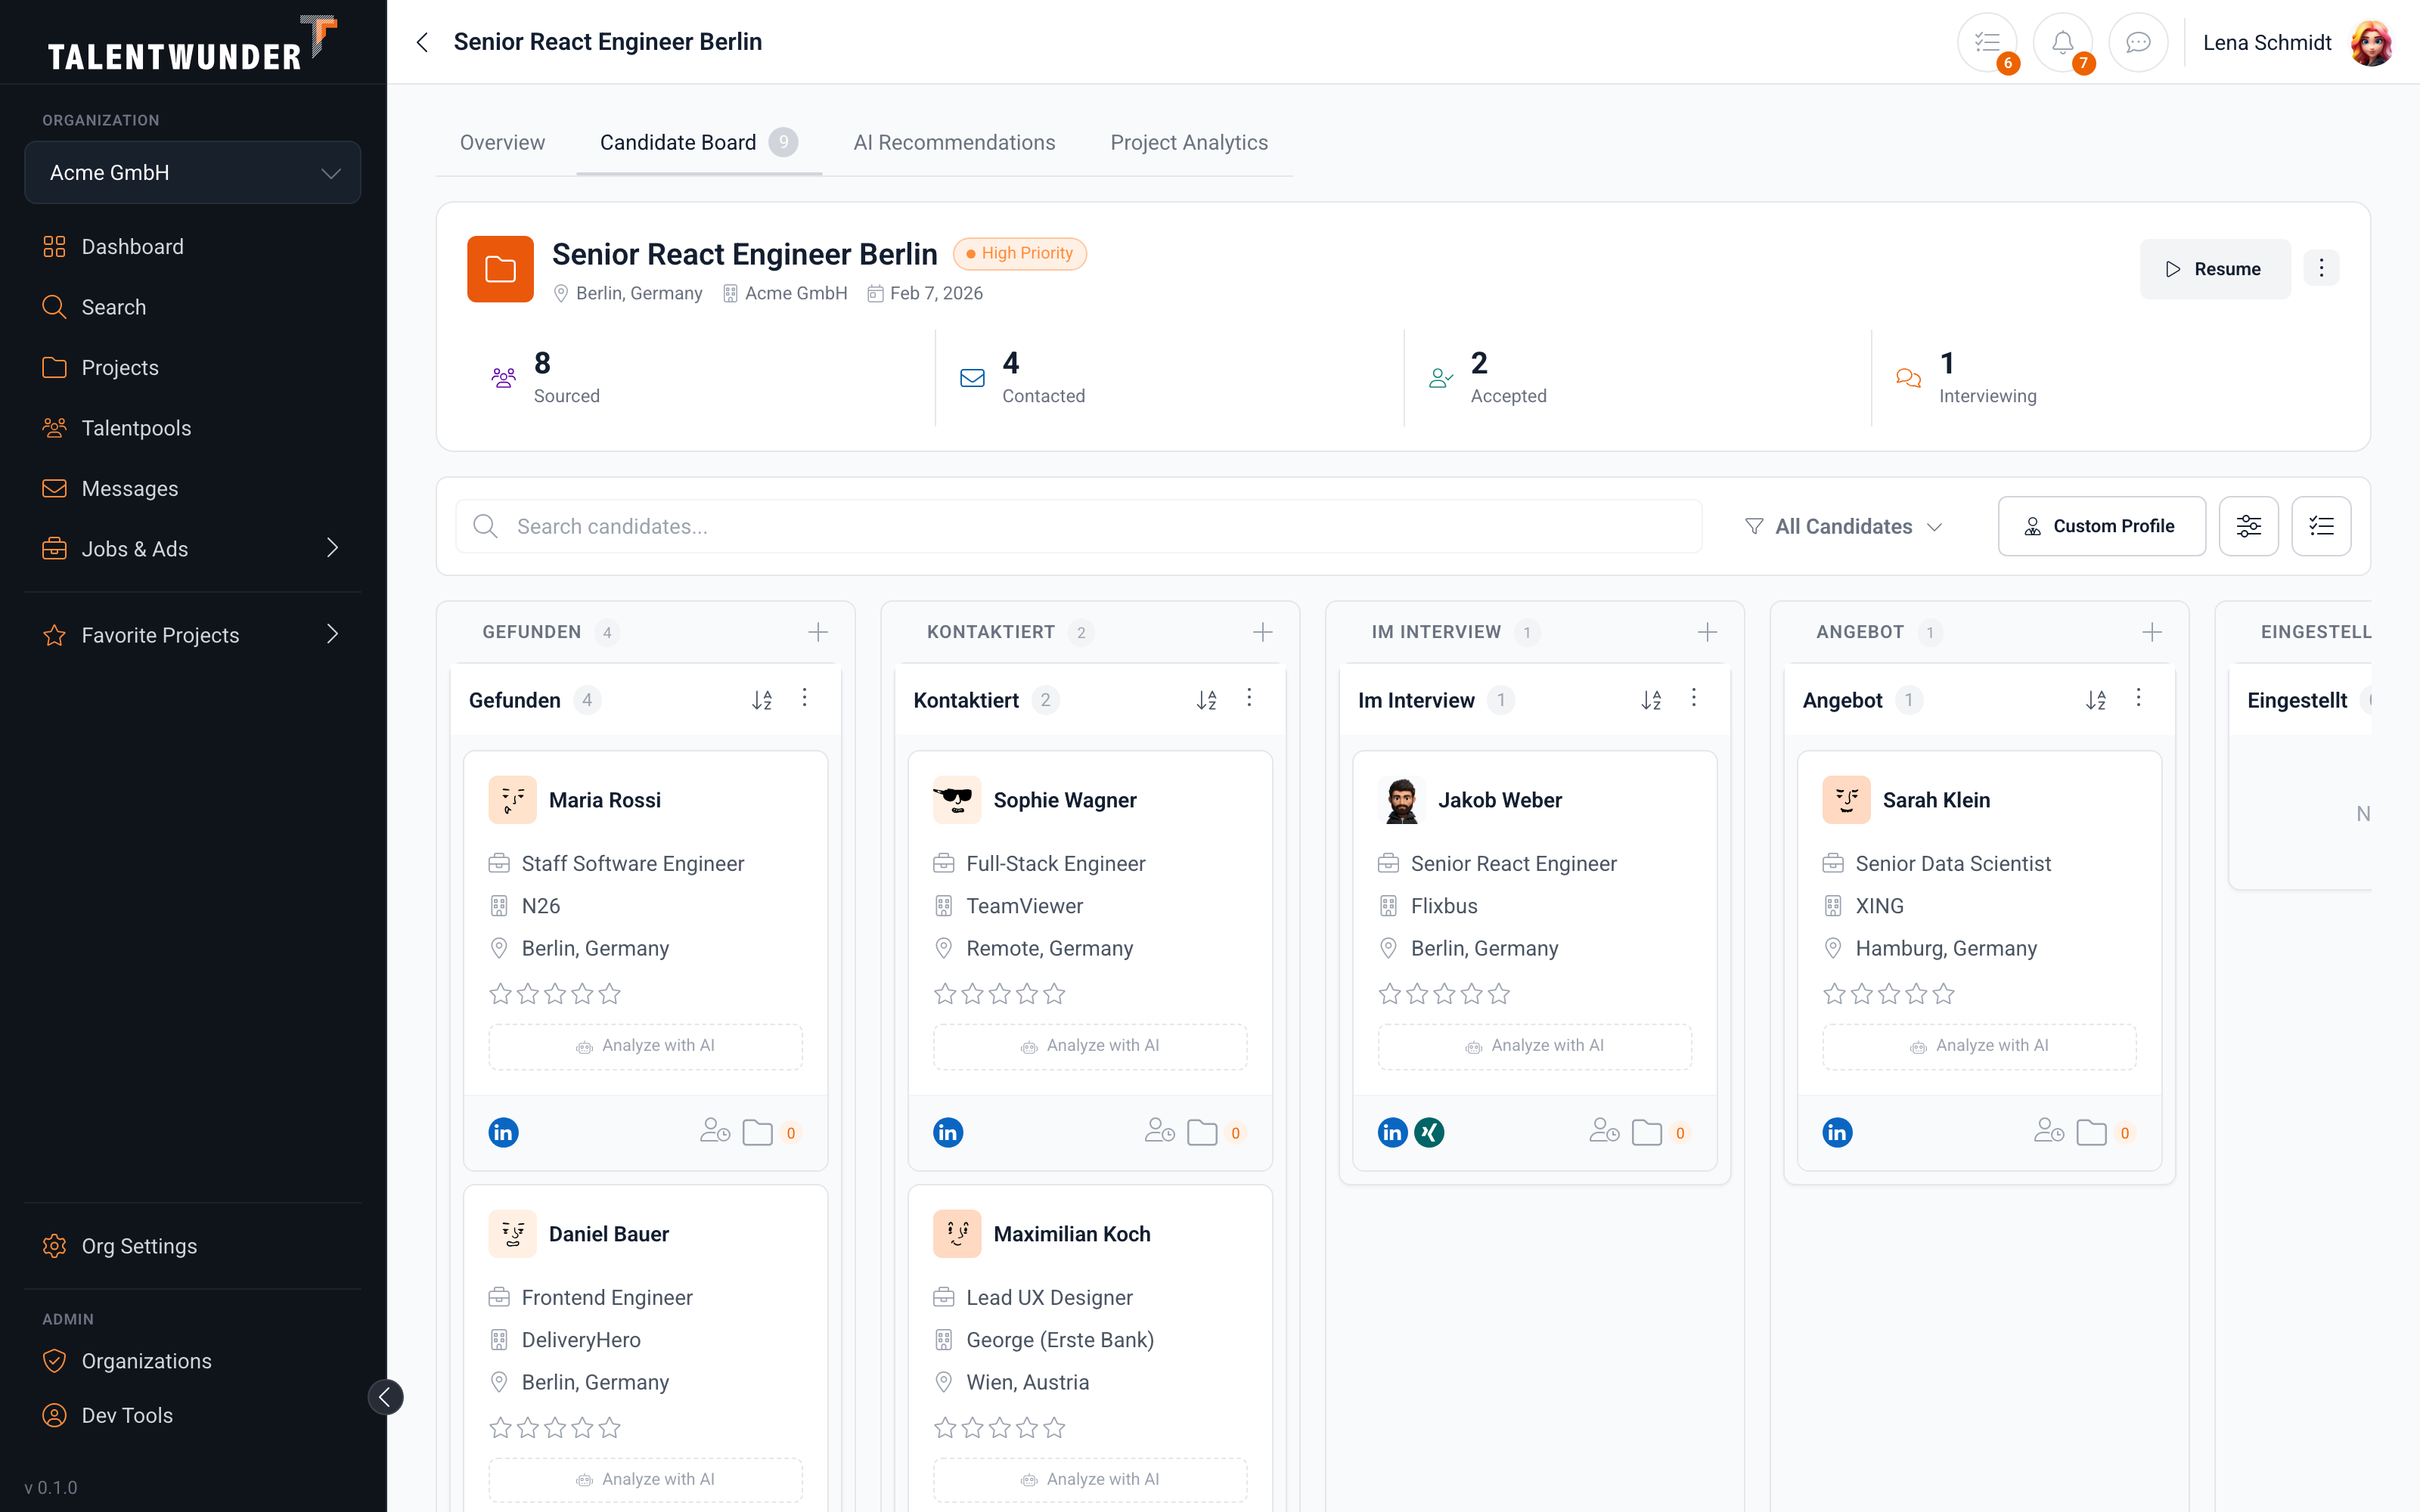Open the Project Analytics tab

coord(1189,142)
